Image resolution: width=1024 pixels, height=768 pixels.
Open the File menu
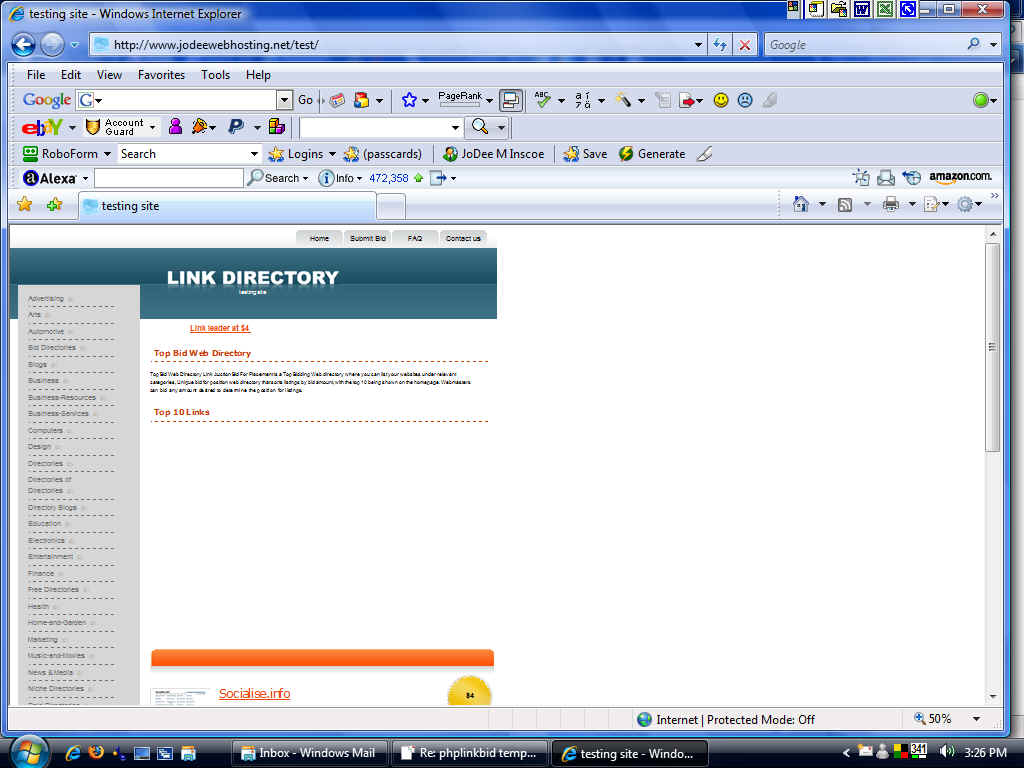(36, 75)
